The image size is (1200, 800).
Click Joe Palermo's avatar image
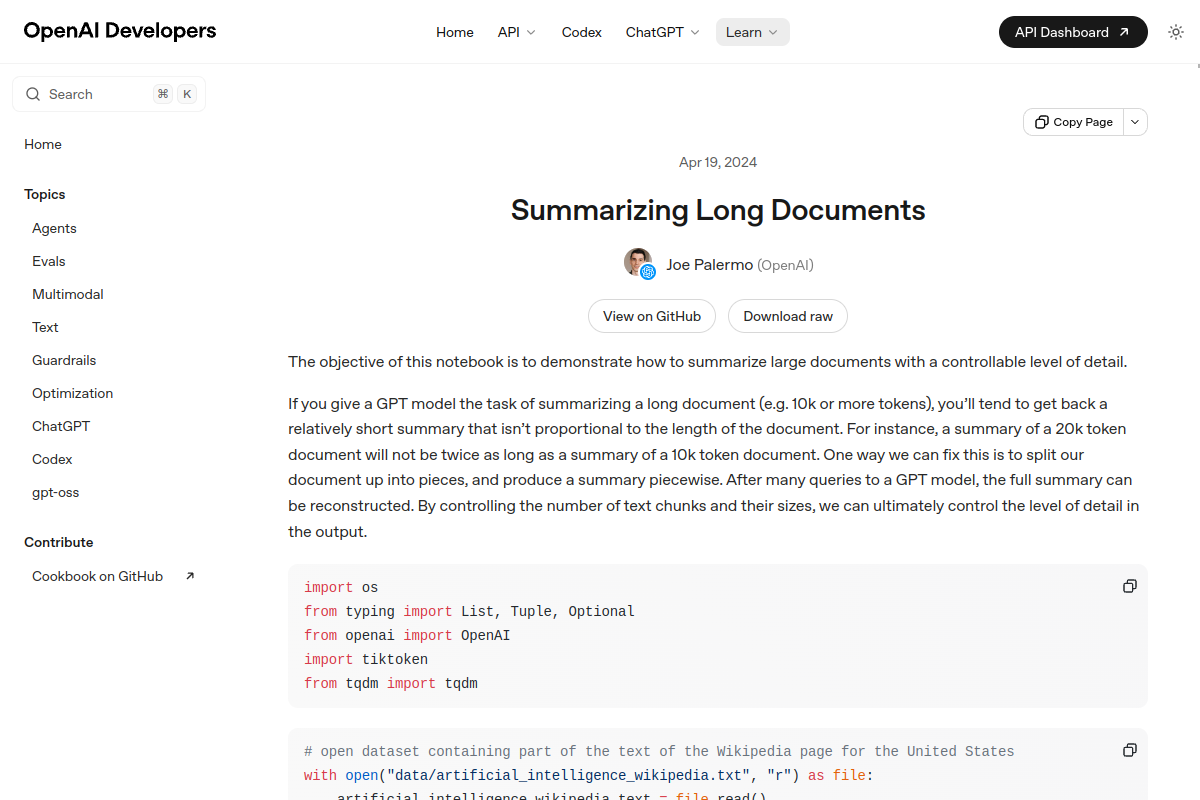click(638, 263)
